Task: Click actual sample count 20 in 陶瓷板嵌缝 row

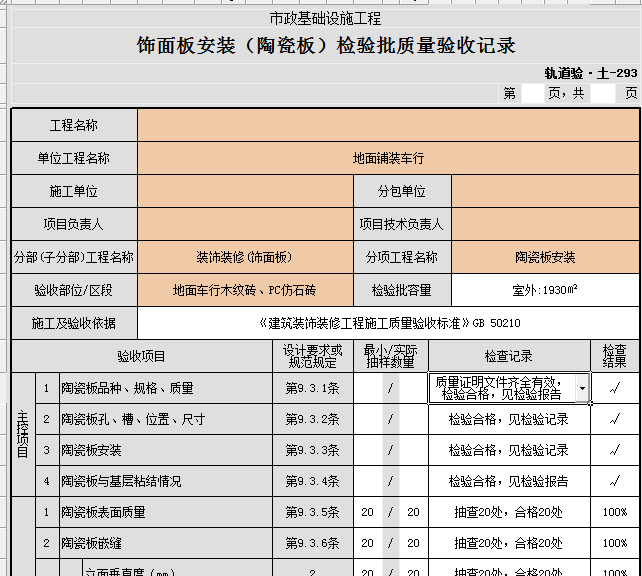Action: point(413,543)
